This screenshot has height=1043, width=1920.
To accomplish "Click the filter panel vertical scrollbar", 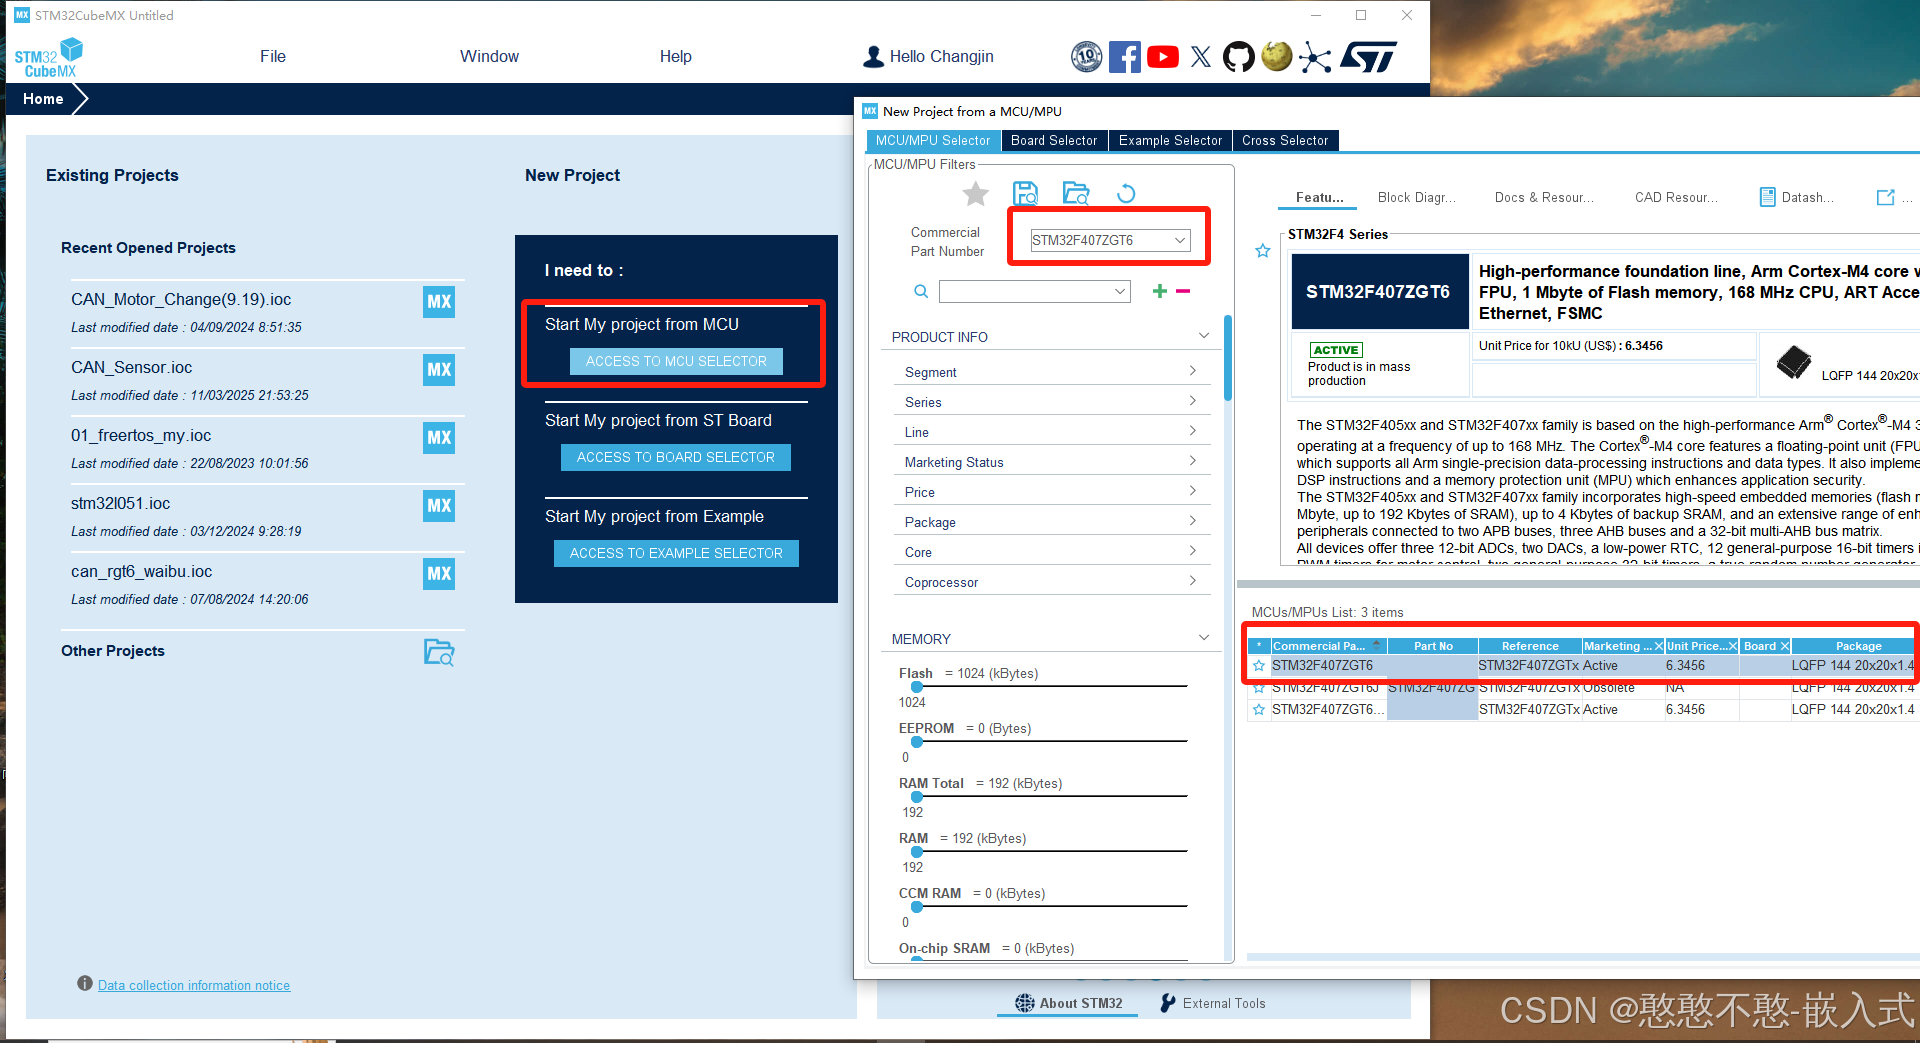I will click(1227, 358).
